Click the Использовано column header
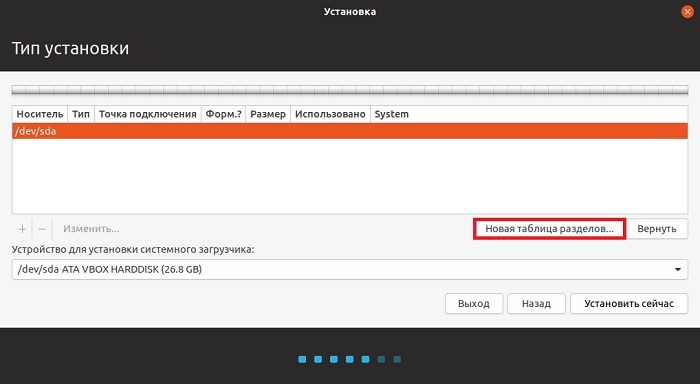The height and width of the screenshot is (384, 700). (x=330, y=114)
